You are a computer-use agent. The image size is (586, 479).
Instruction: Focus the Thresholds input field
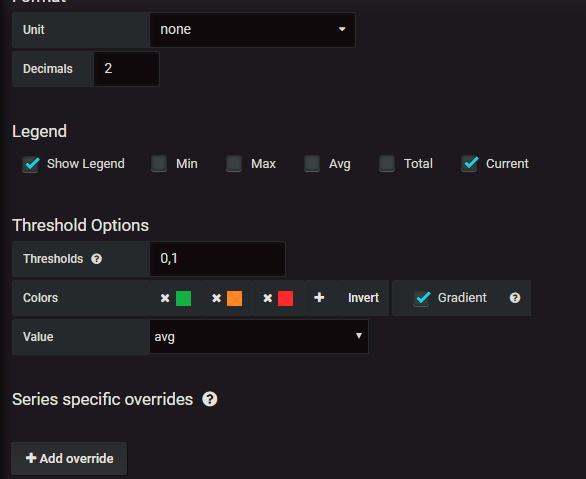tap(218, 259)
